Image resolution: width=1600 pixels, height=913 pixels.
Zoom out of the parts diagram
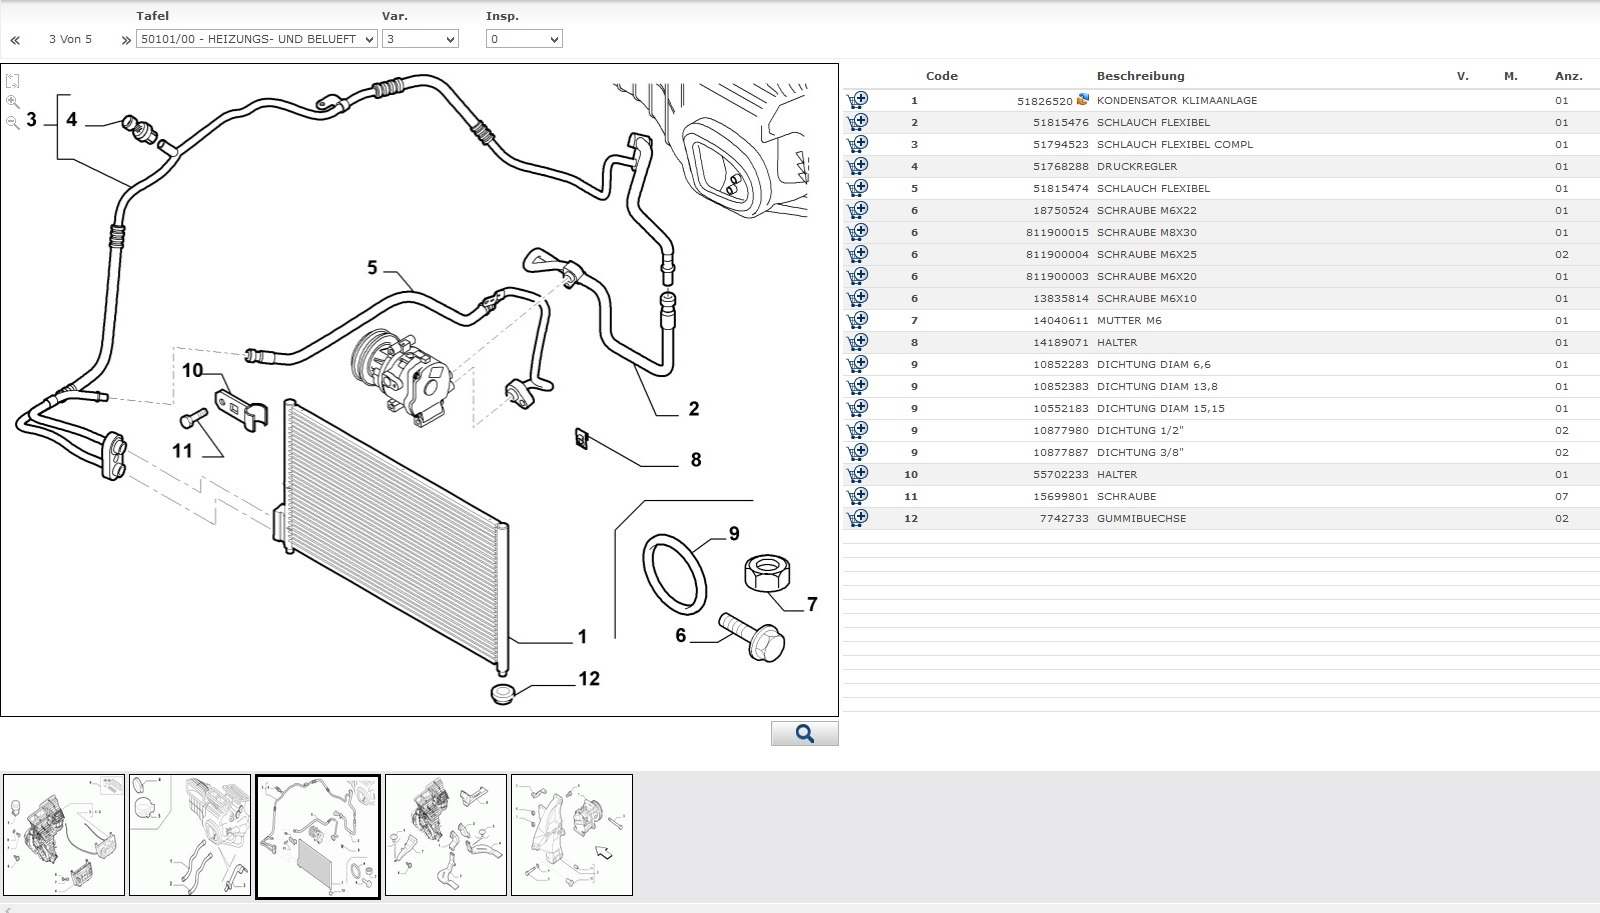12,122
